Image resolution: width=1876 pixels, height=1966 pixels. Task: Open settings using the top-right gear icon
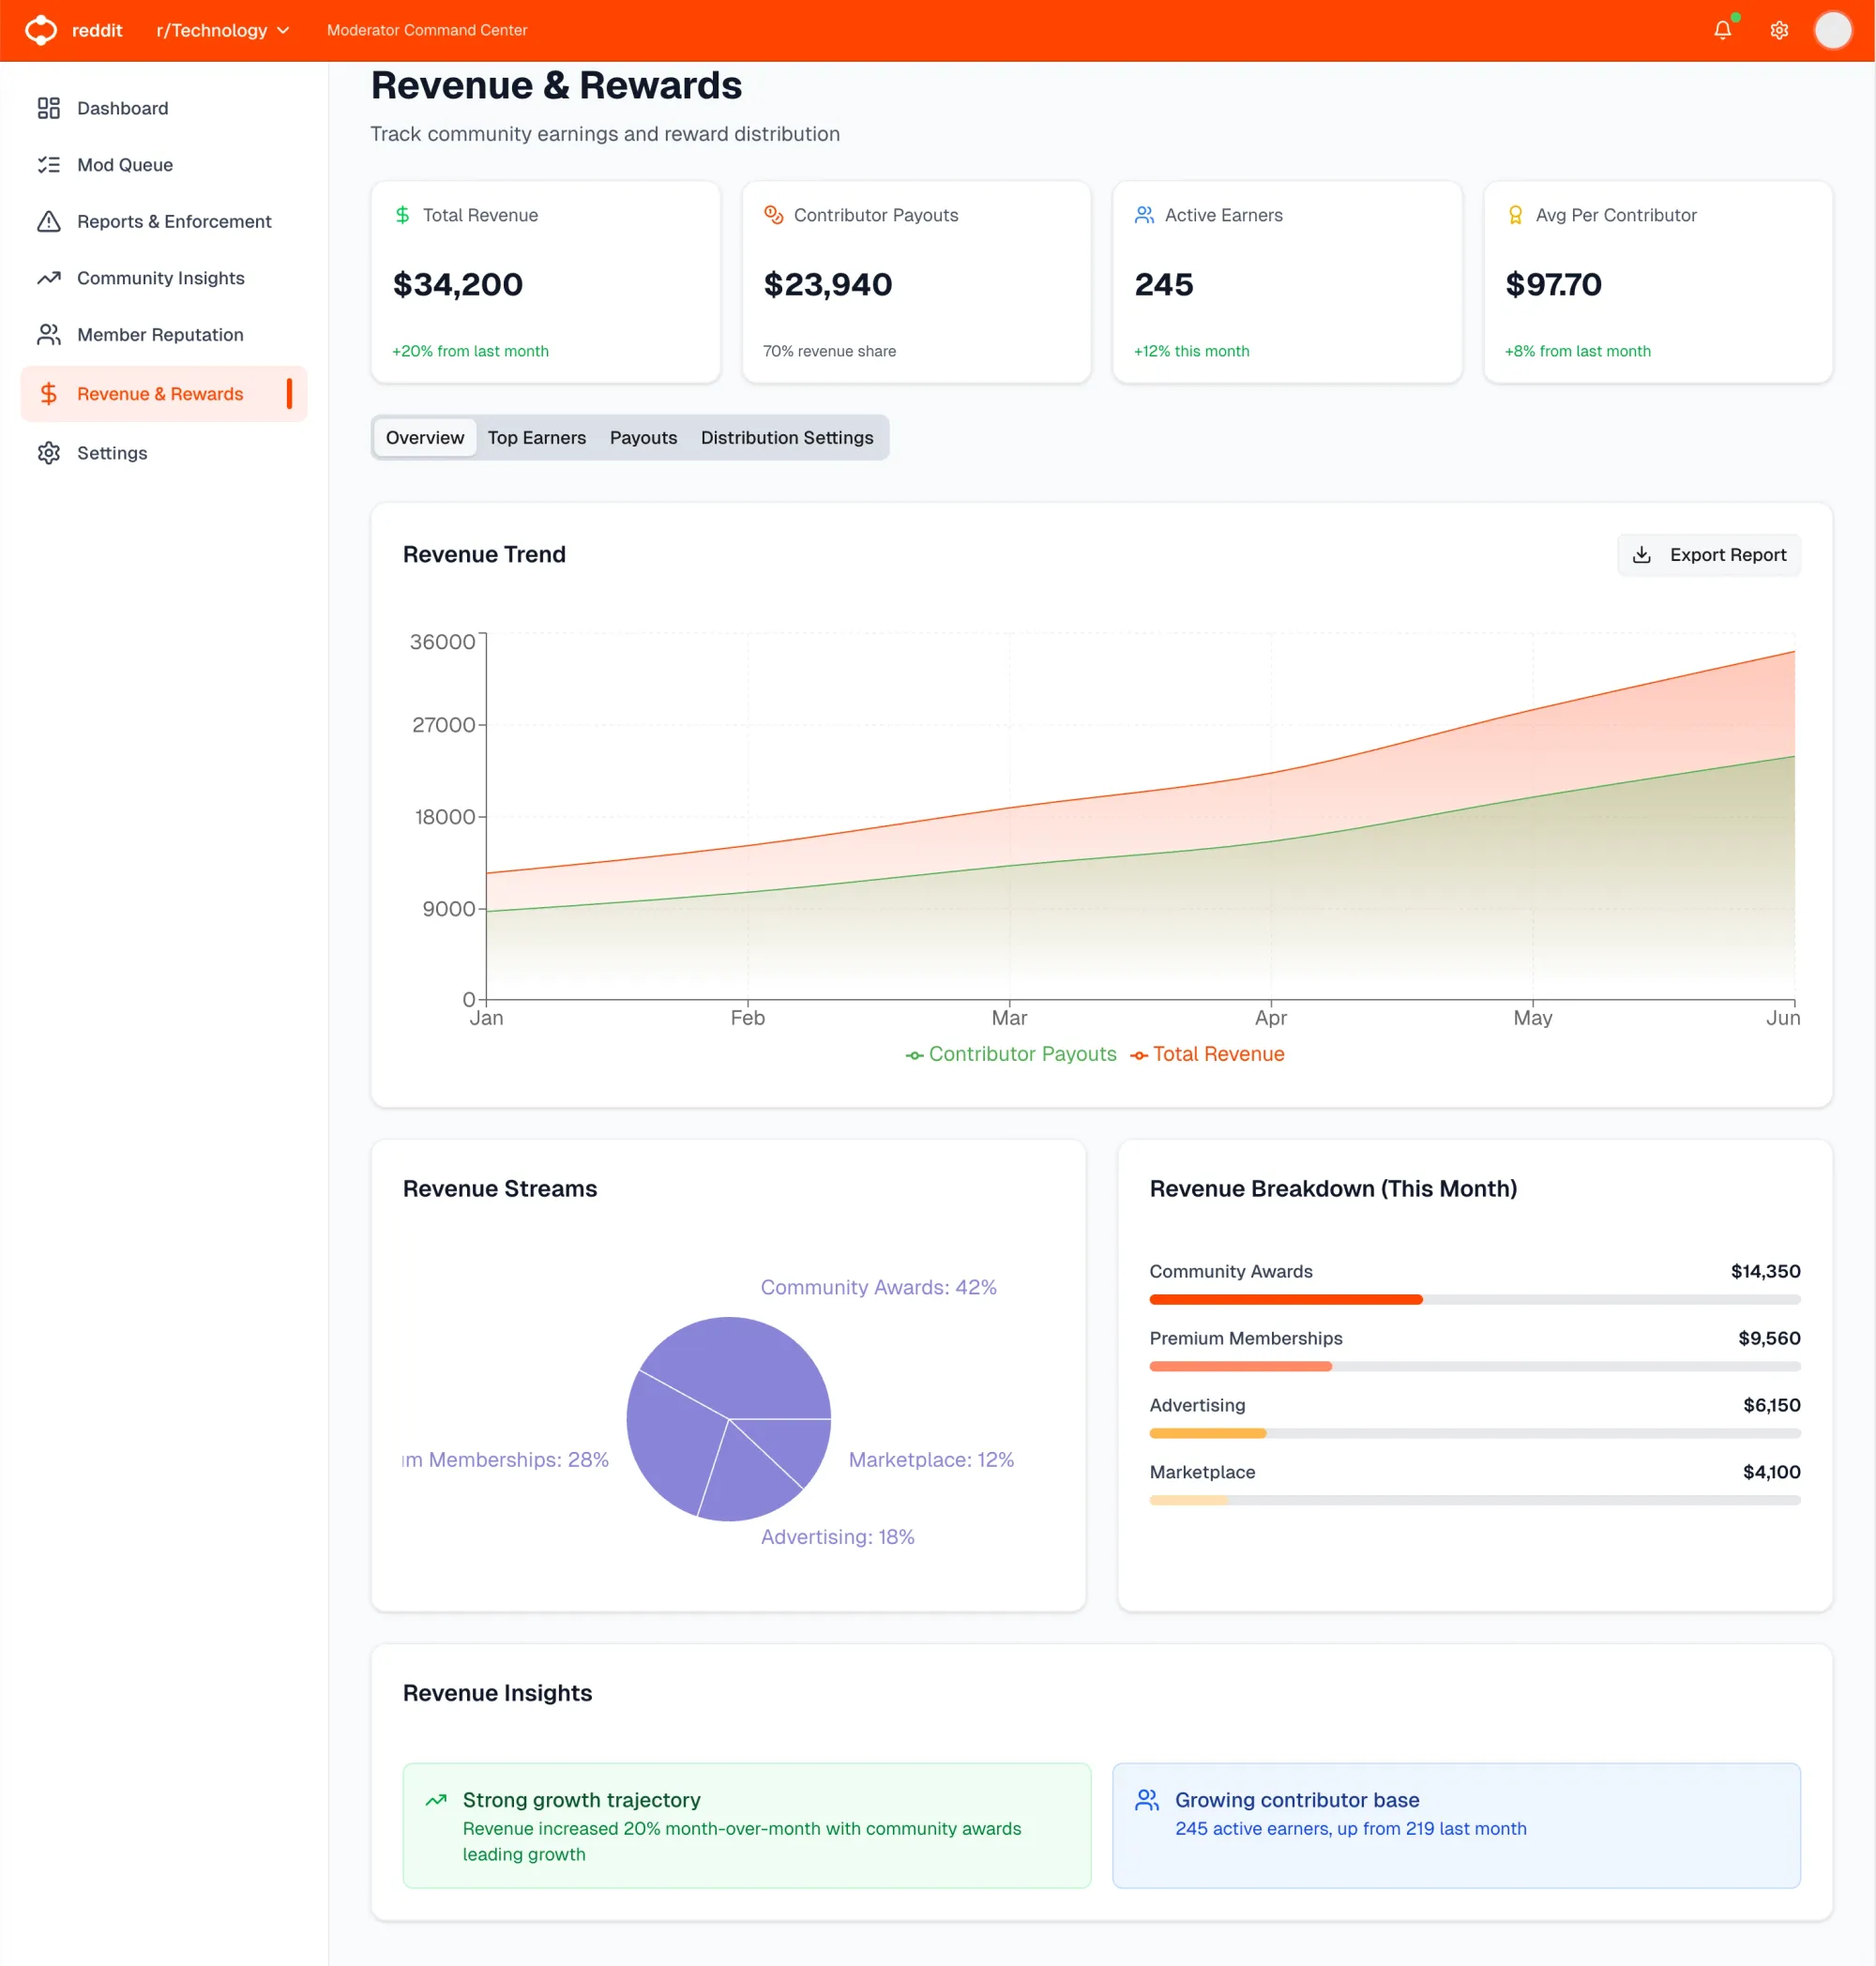pos(1779,30)
